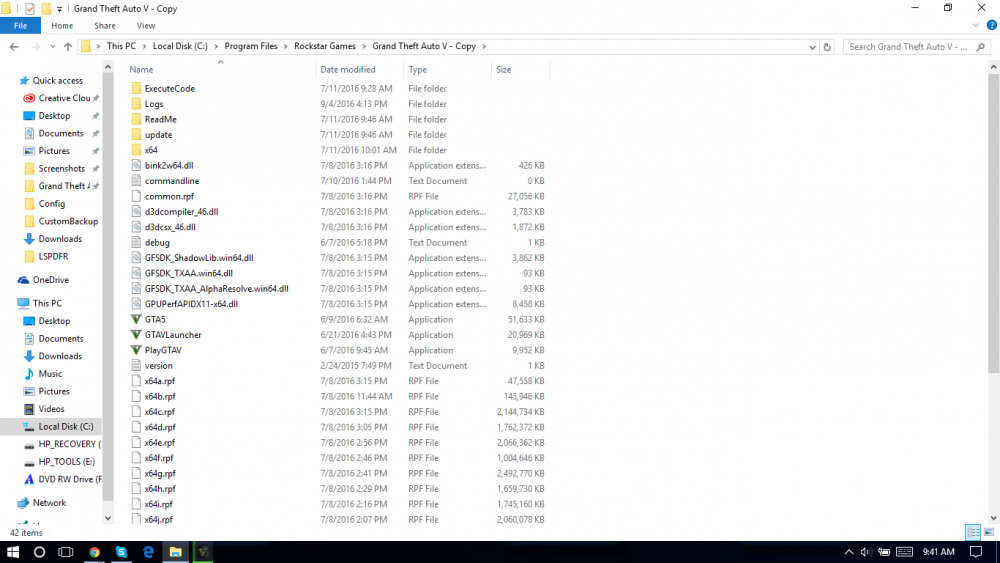
Task: Show hidden system tray icons
Action: [849, 552]
